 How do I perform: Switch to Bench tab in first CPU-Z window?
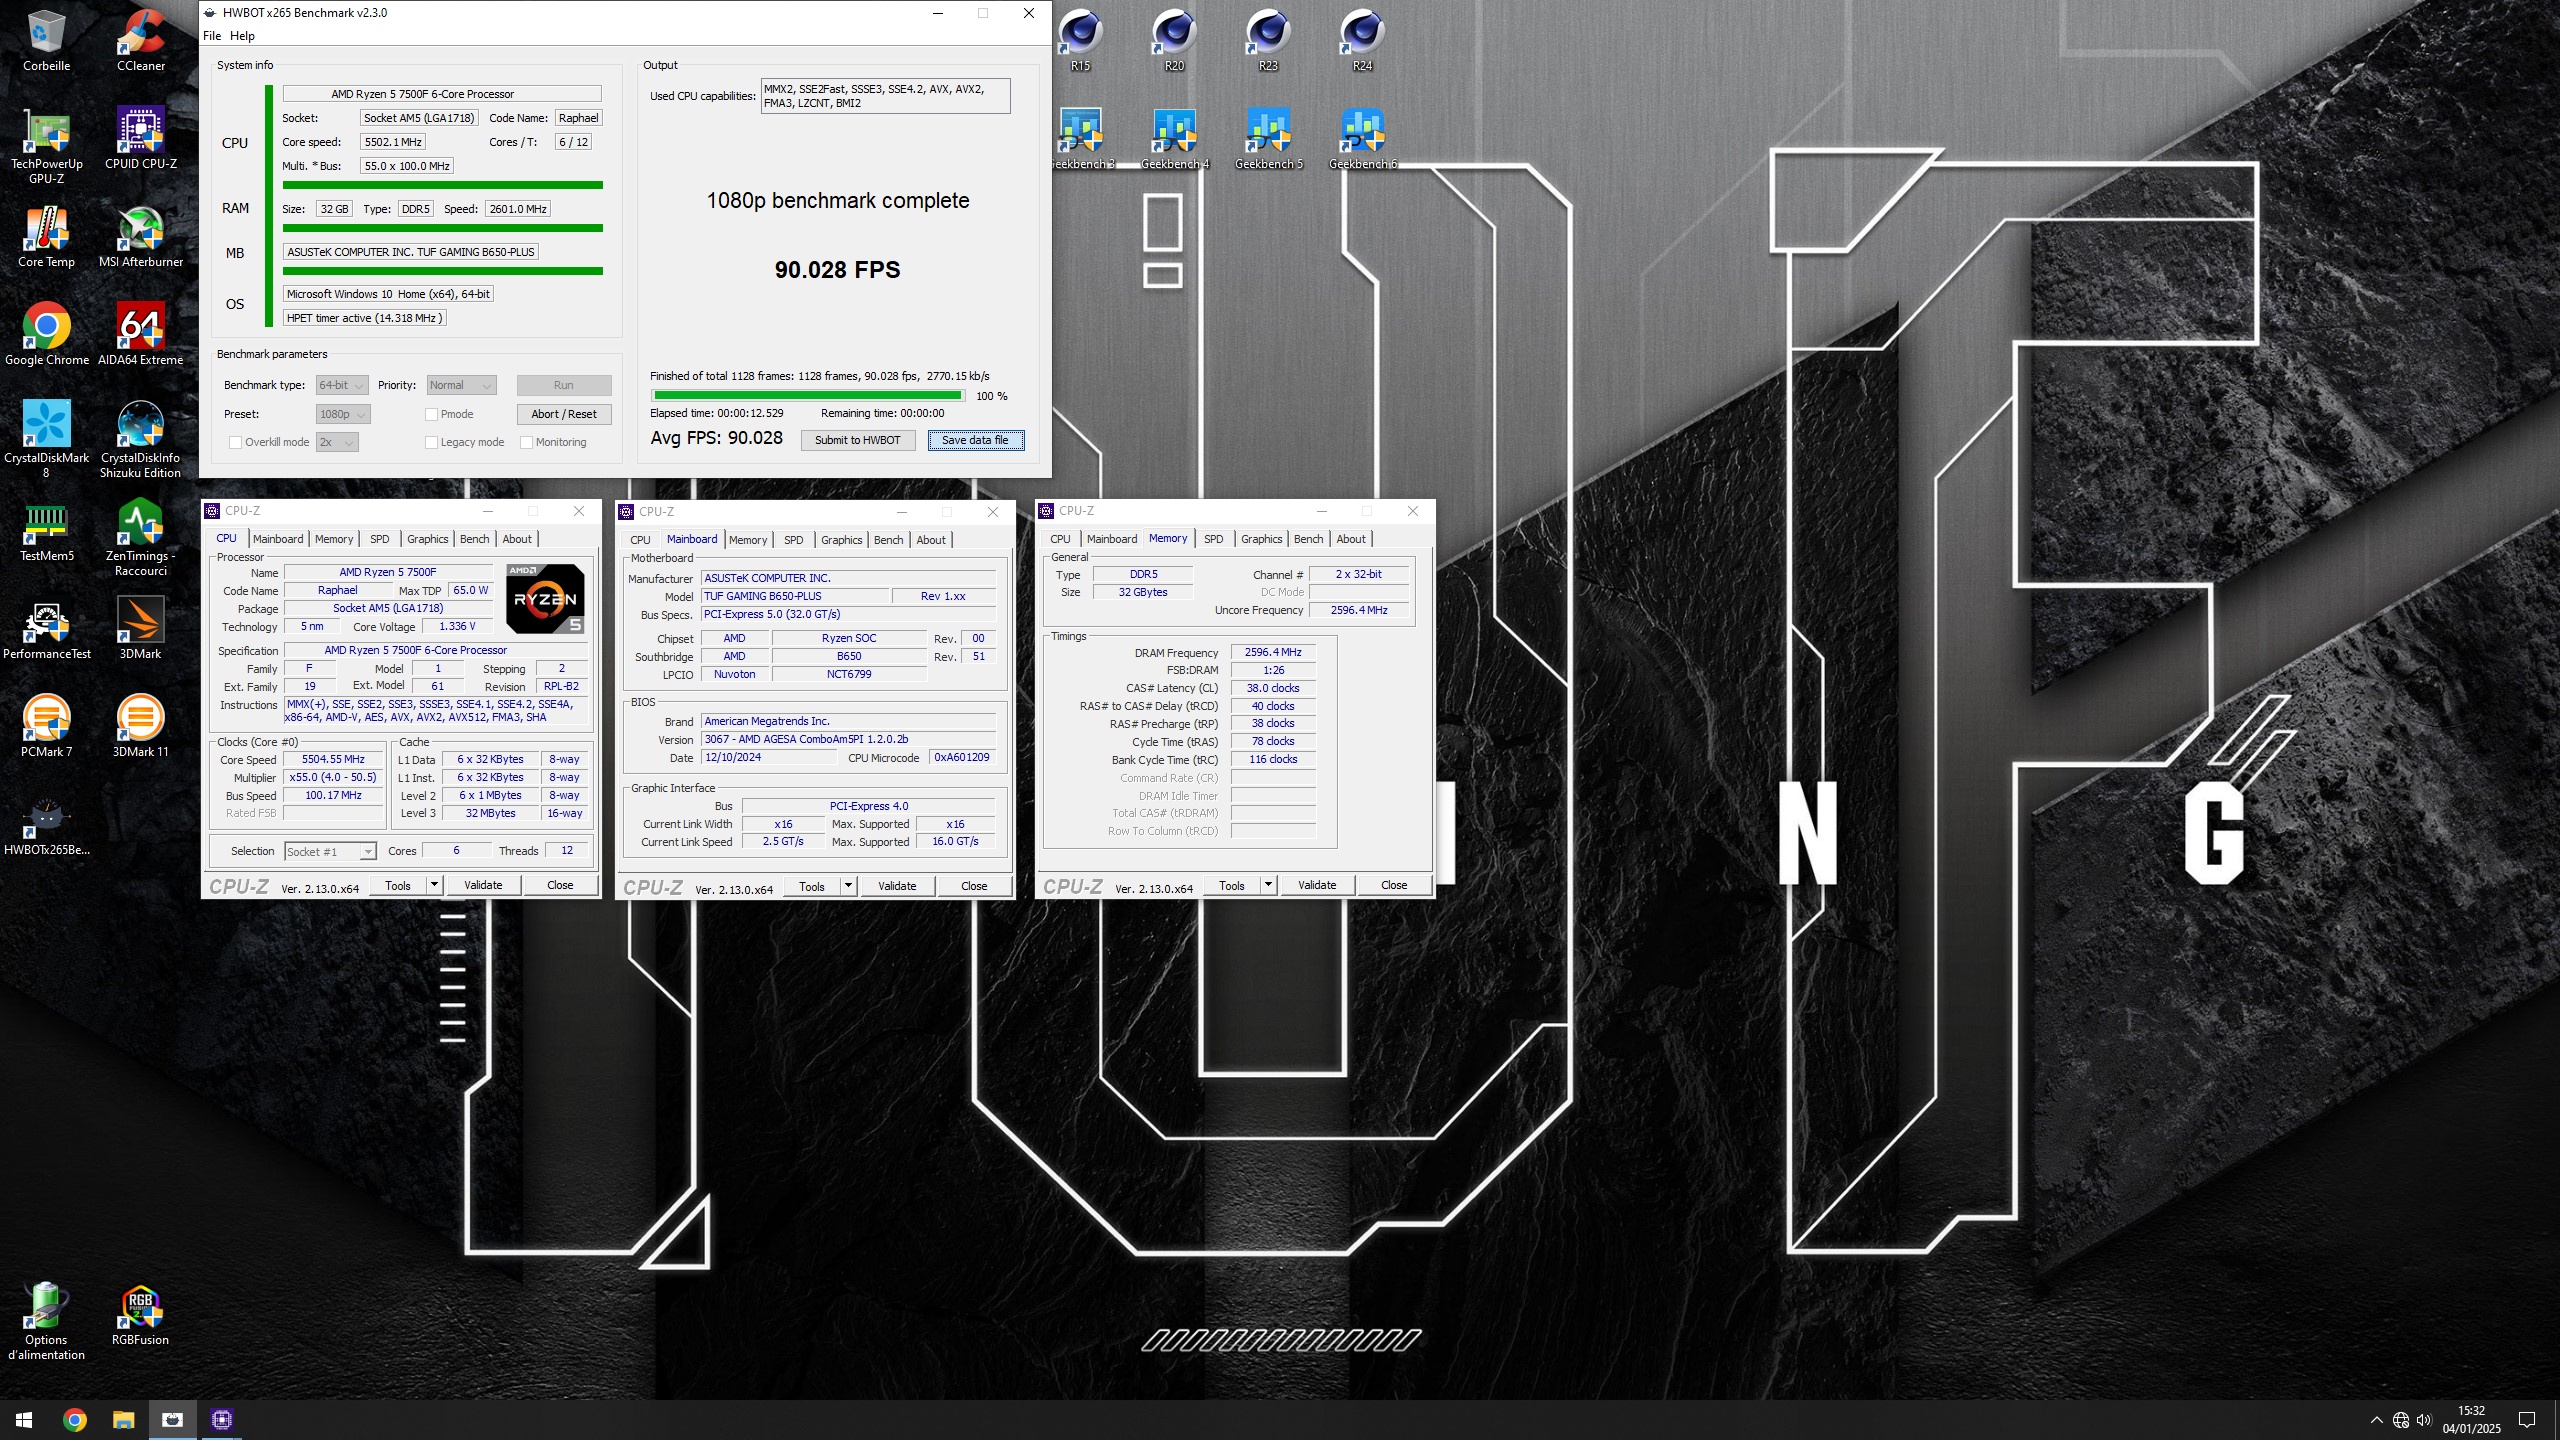pos(475,539)
